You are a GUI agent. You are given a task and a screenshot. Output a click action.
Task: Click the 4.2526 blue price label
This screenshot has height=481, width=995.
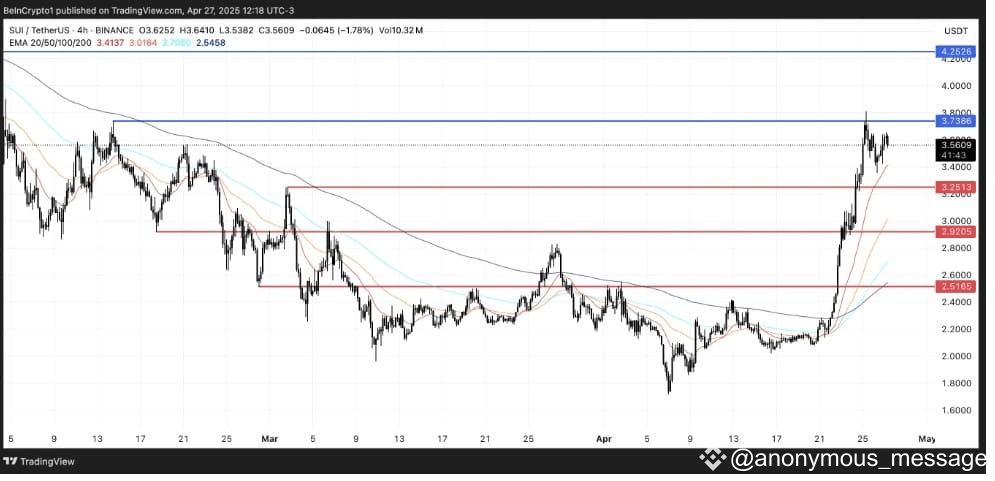pos(957,52)
